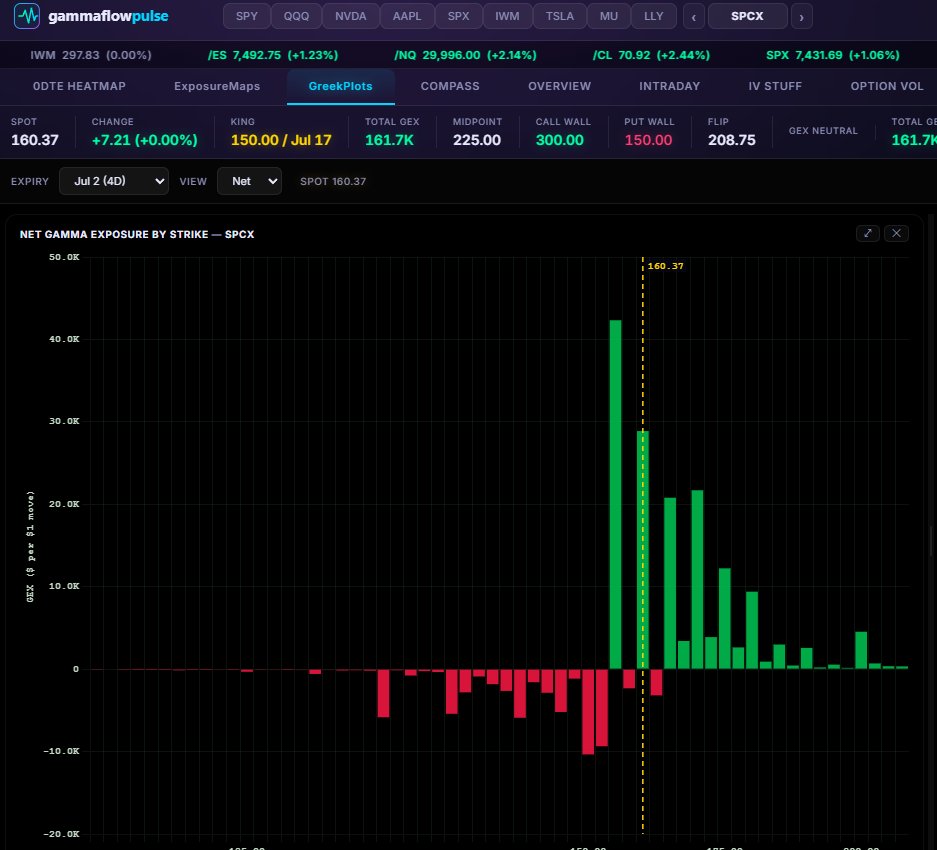937x850 pixels.
Task: Close the Net Gamma Exposure chart panel
Action: tap(896, 233)
